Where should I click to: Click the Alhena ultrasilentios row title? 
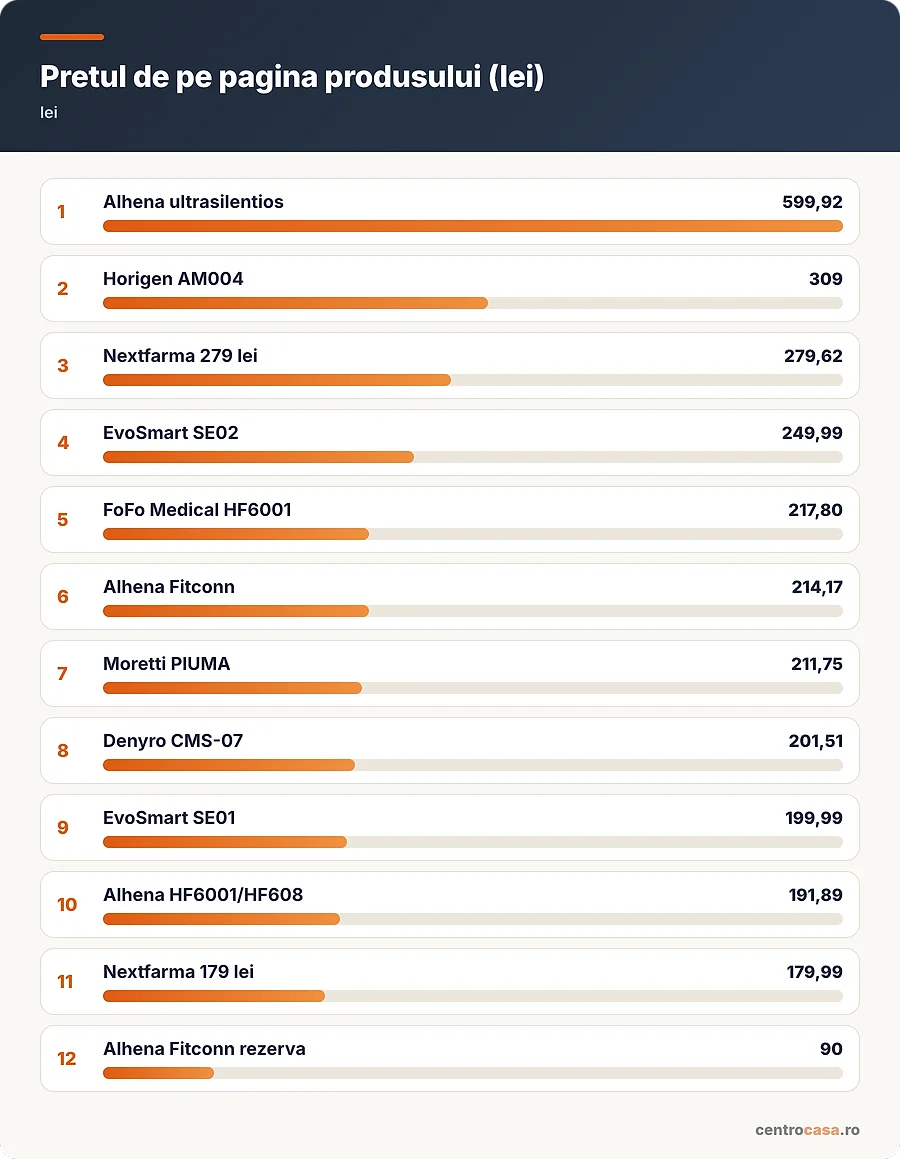(x=193, y=202)
